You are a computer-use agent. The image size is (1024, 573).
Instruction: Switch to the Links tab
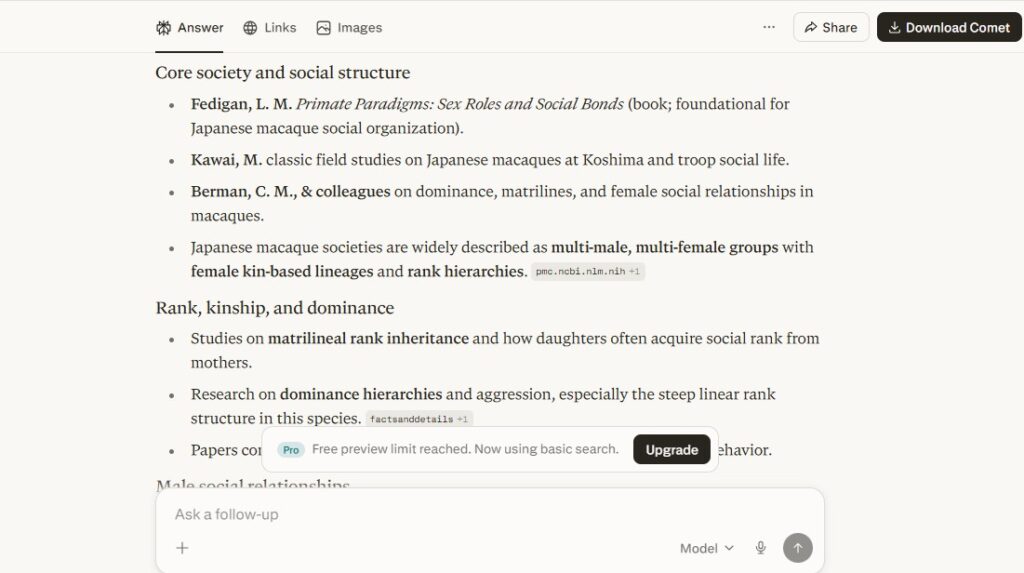tap(270, 27)
